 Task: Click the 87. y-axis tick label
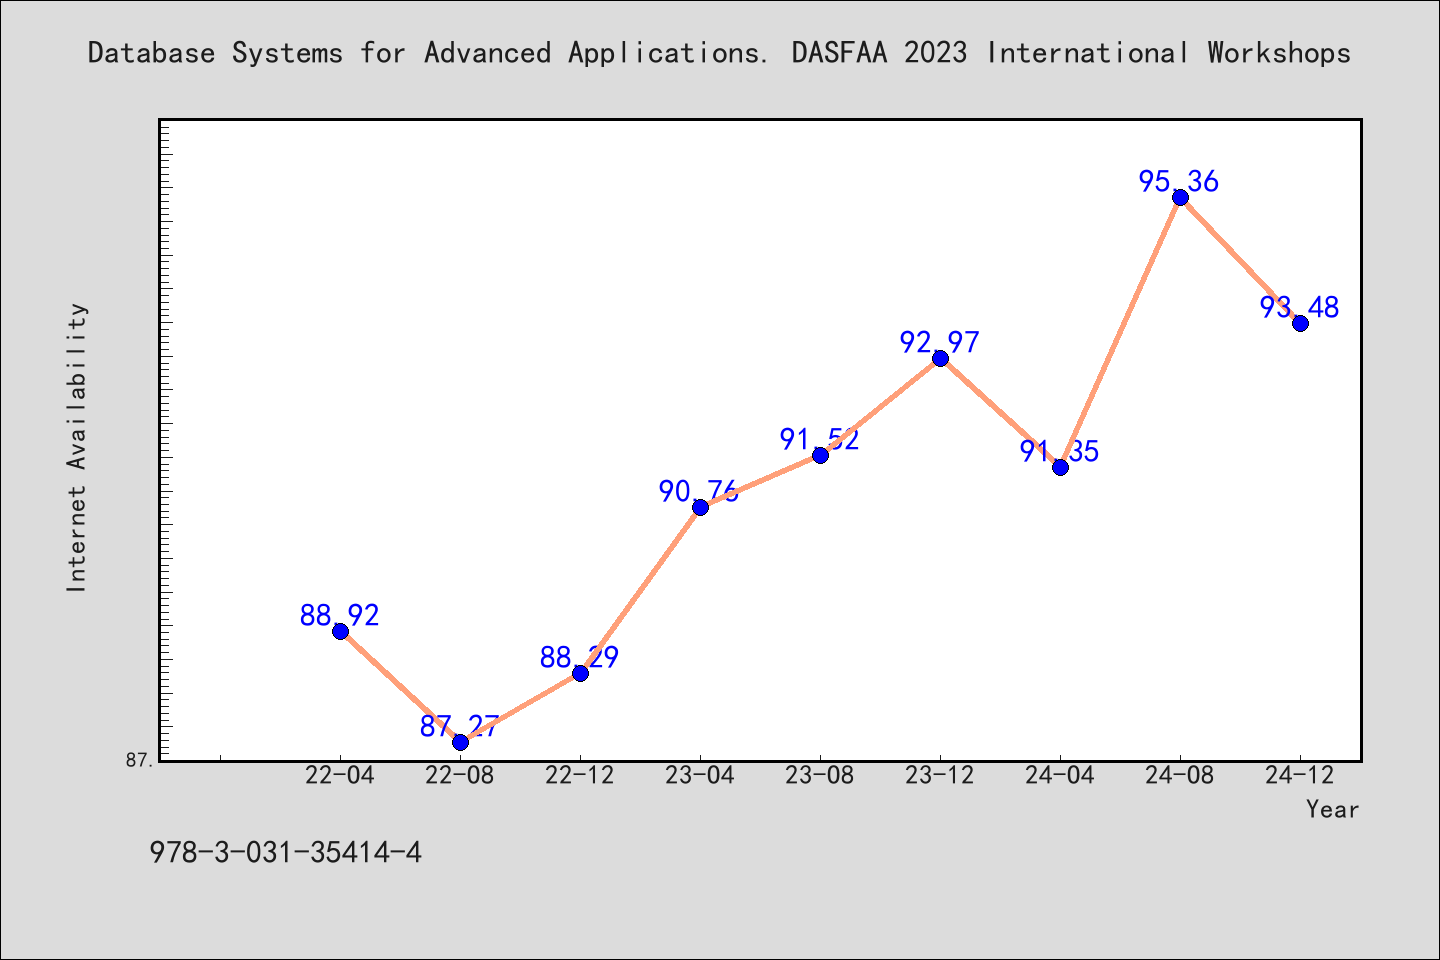[140, 761]
